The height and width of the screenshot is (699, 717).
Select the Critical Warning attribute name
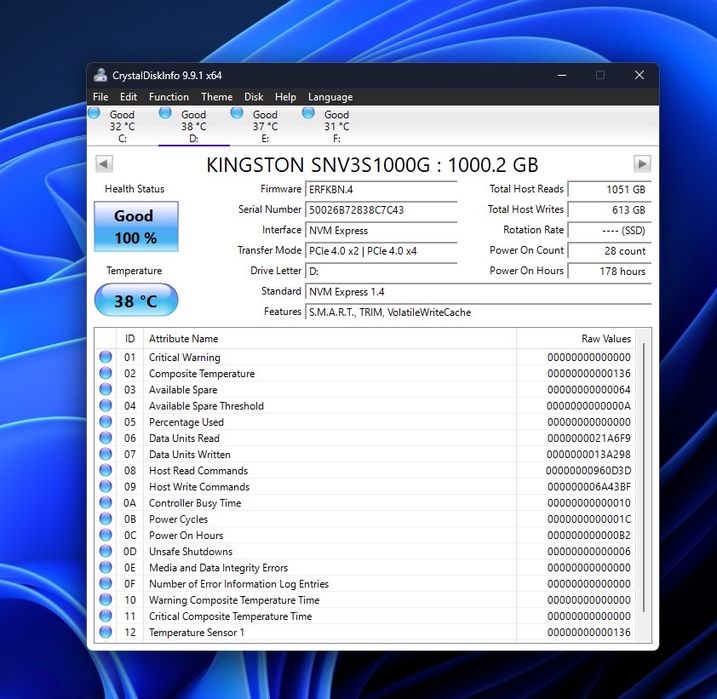point(185,357)
